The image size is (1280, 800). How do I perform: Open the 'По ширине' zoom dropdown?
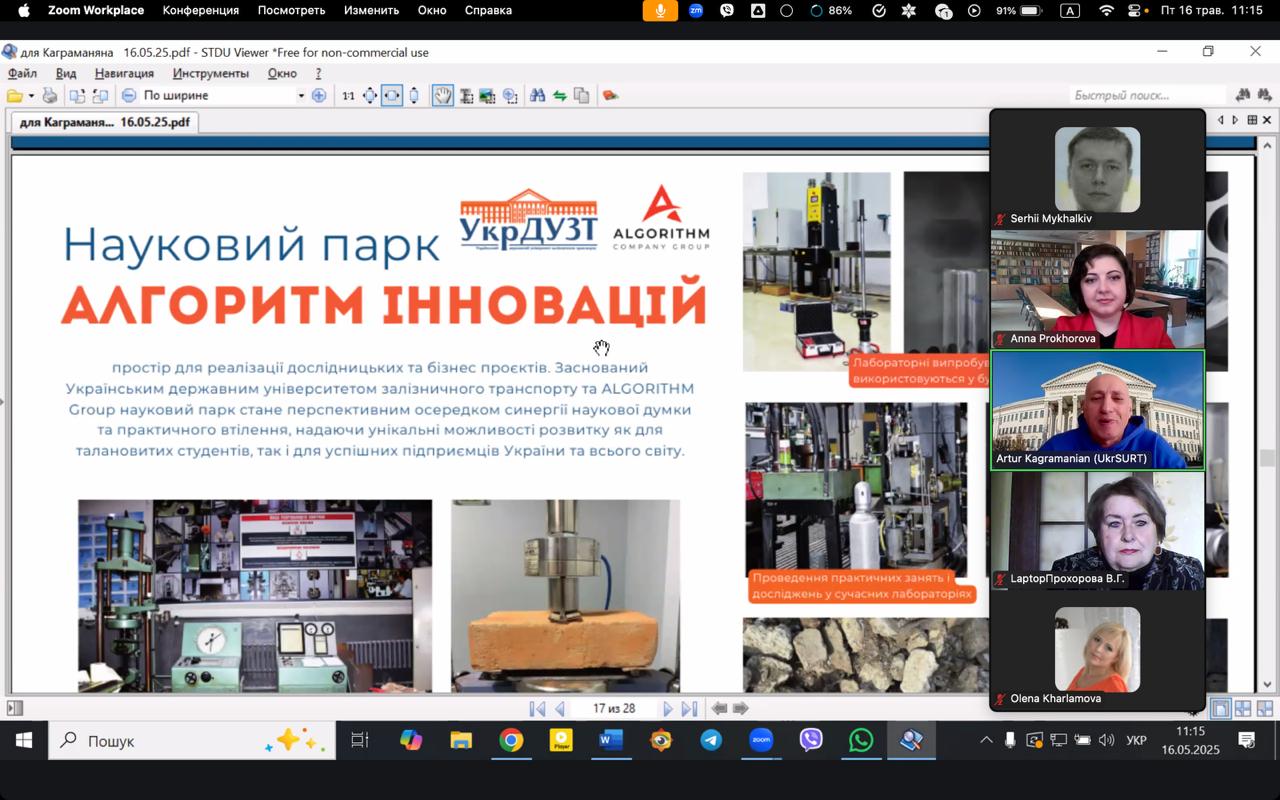(x=301, y=96)
